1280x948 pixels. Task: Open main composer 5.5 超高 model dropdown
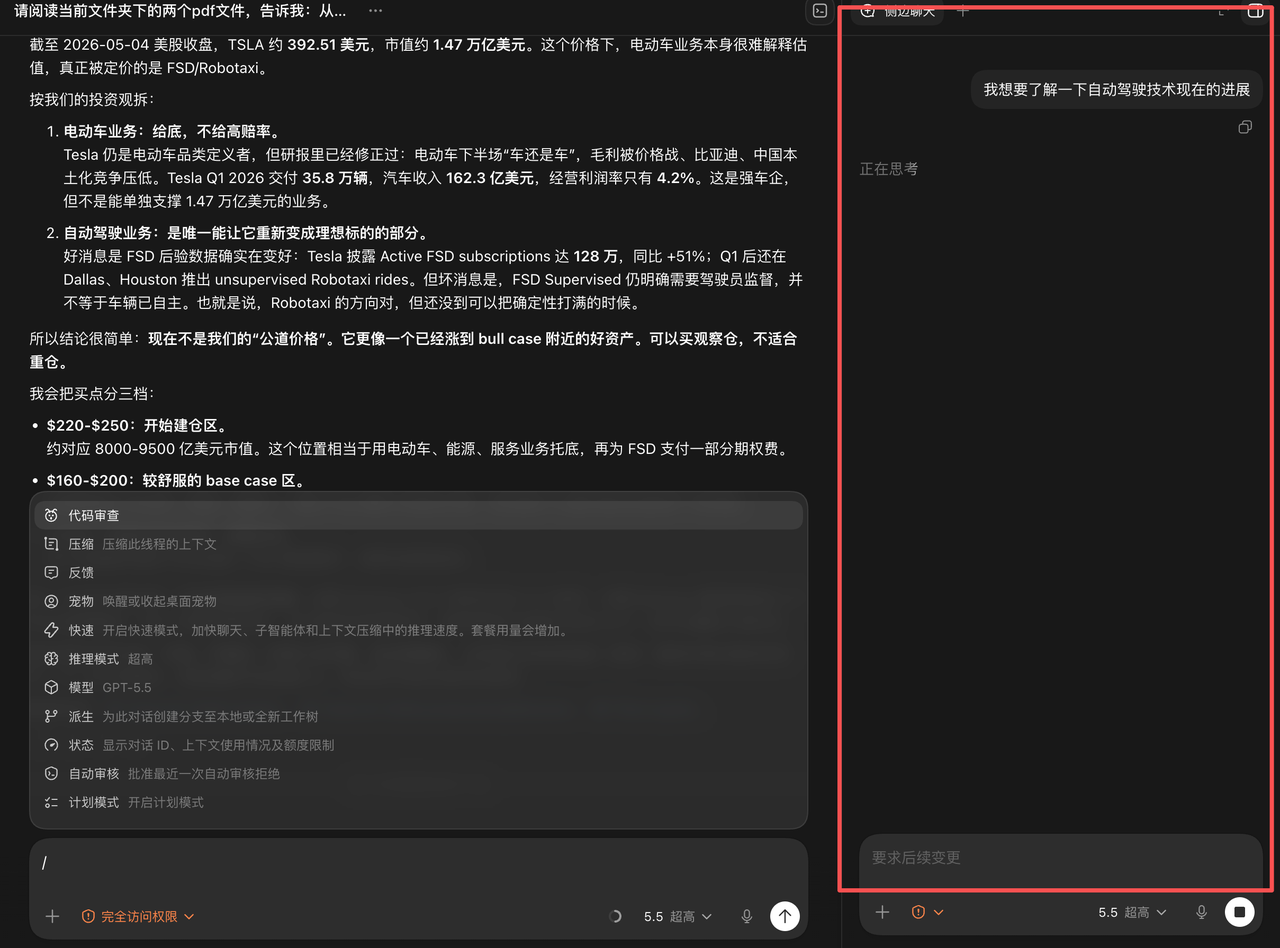tap(678, 916)
